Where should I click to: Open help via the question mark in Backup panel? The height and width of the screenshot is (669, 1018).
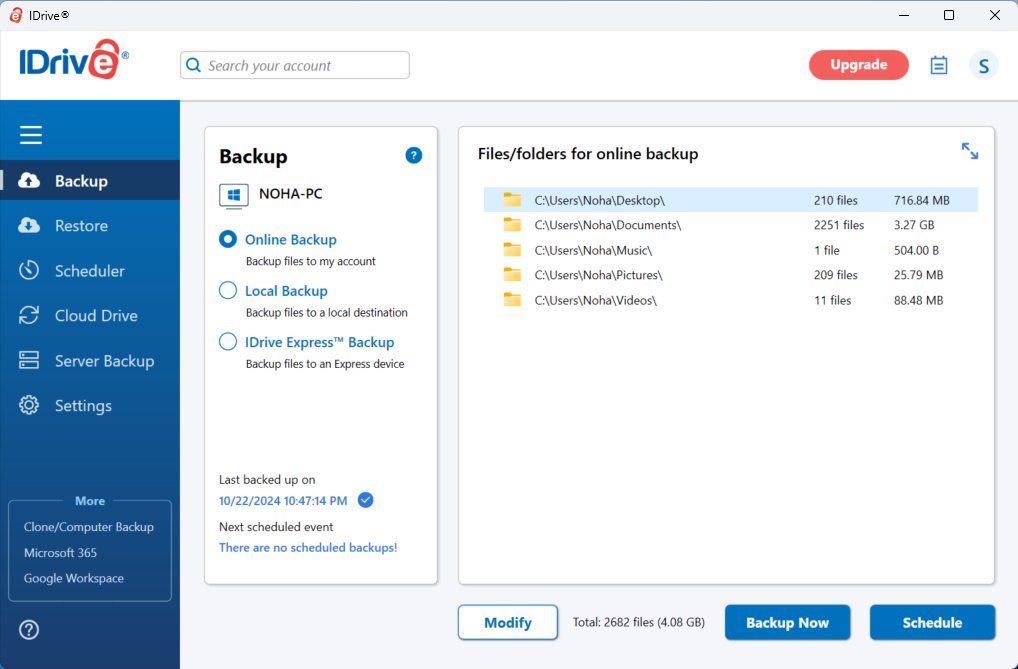(413, 155)
